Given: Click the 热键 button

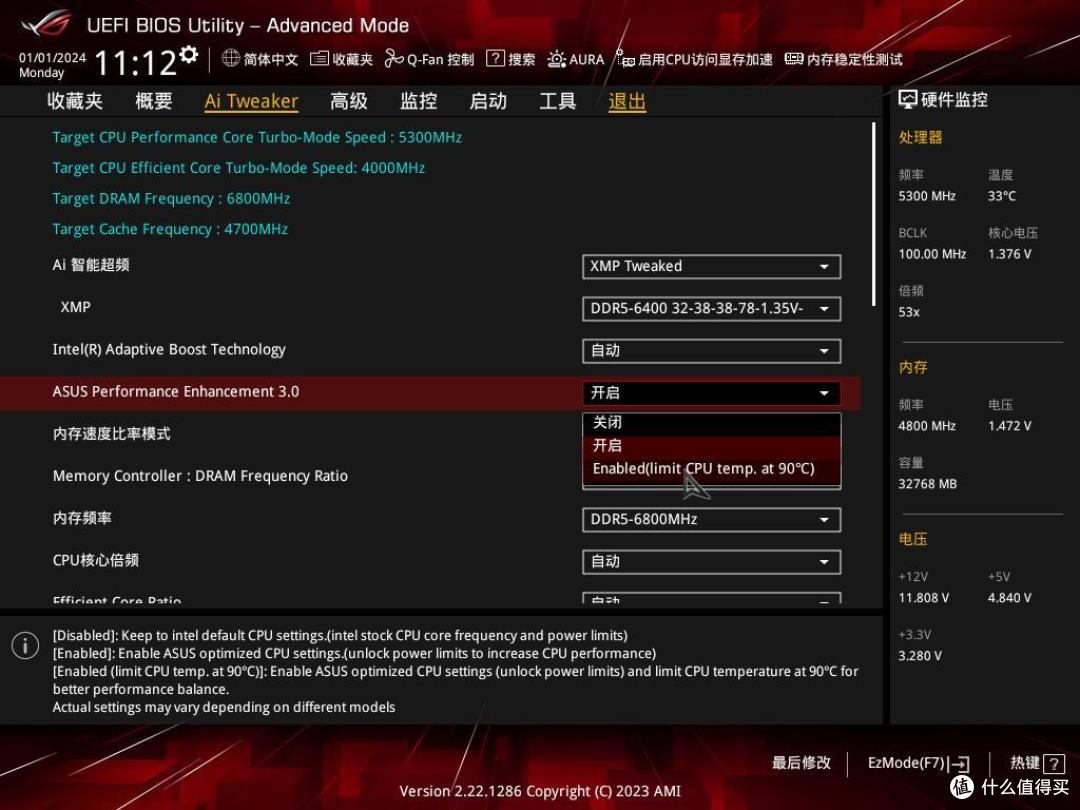Looking at the screenshot, I should pyautogui.click(x=1037, y=763).
